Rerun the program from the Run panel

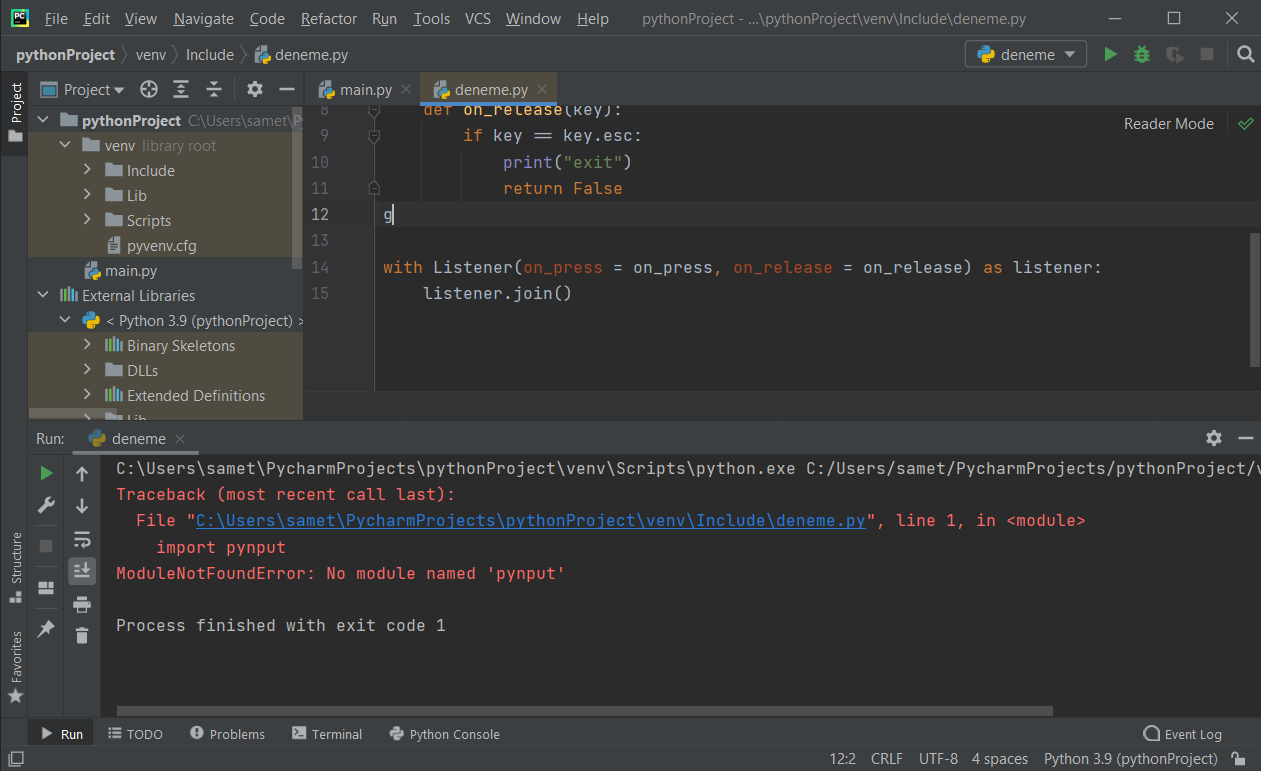tap(45, 472)
